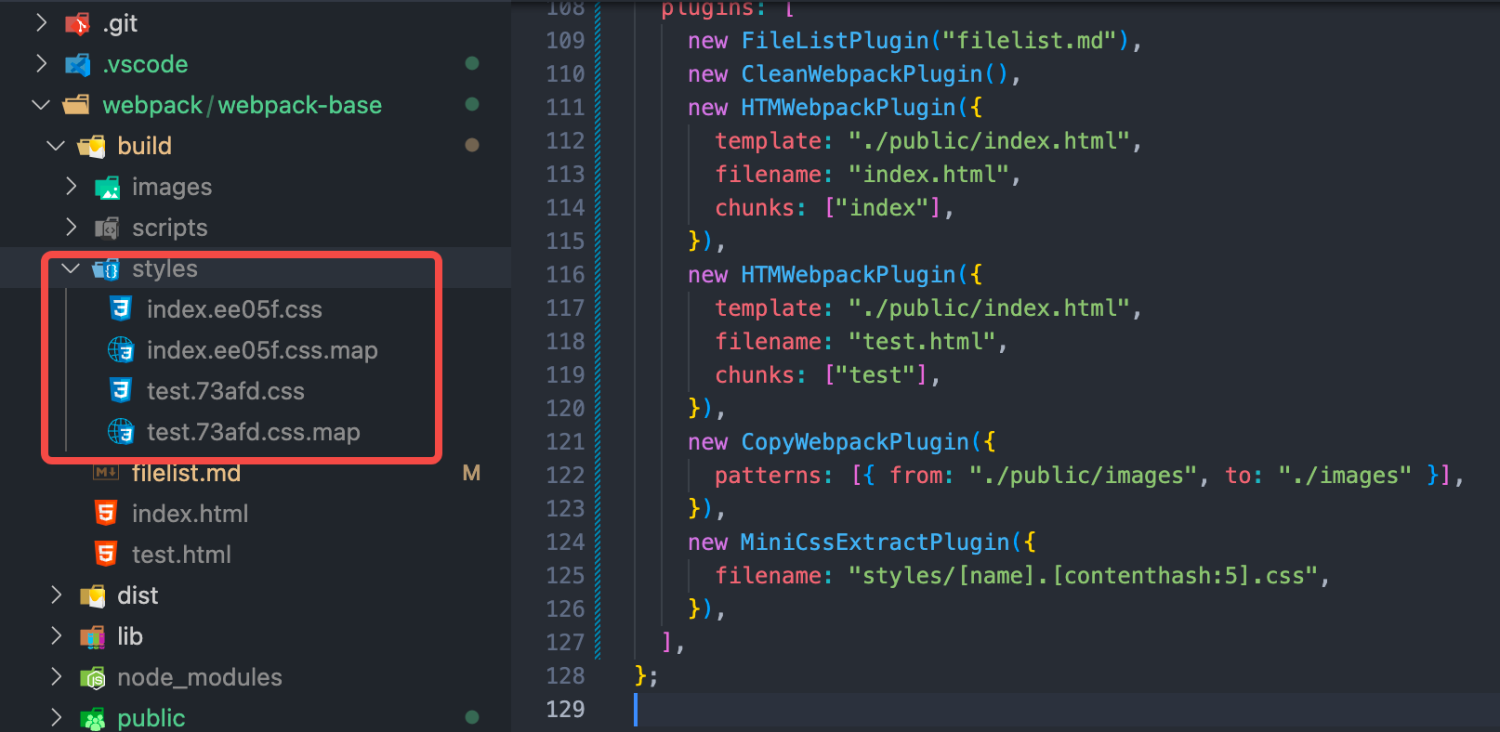Click map icon beside test.73afd.css.map

[121, 432]
